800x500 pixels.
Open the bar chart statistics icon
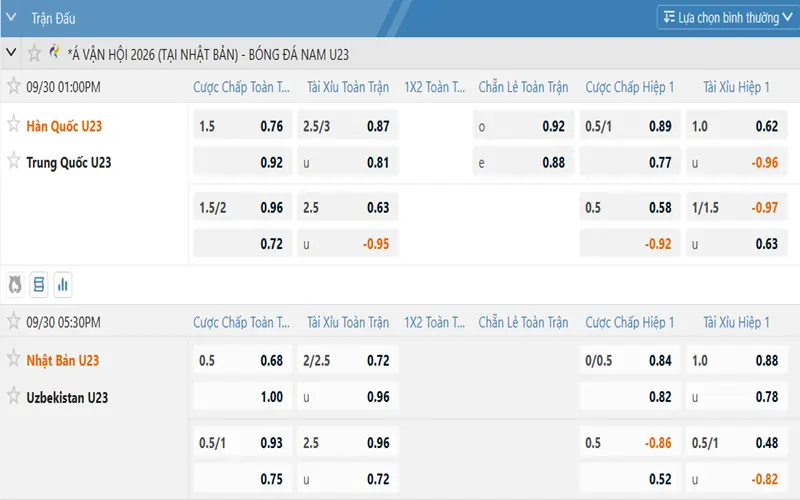point(63,285)
